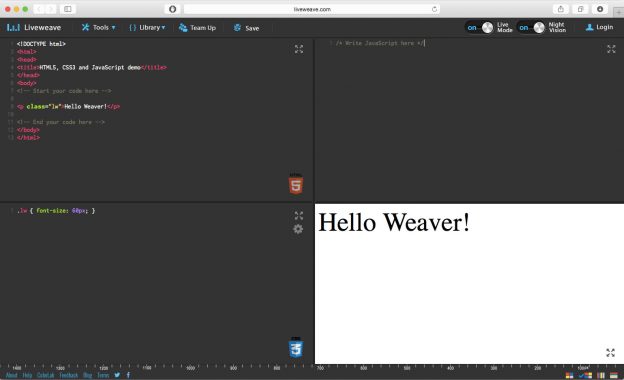Image resolution: width=624 pixels, height=380 pixels.
Task: Click the title line in HTML editor
Action: [92, 68]
